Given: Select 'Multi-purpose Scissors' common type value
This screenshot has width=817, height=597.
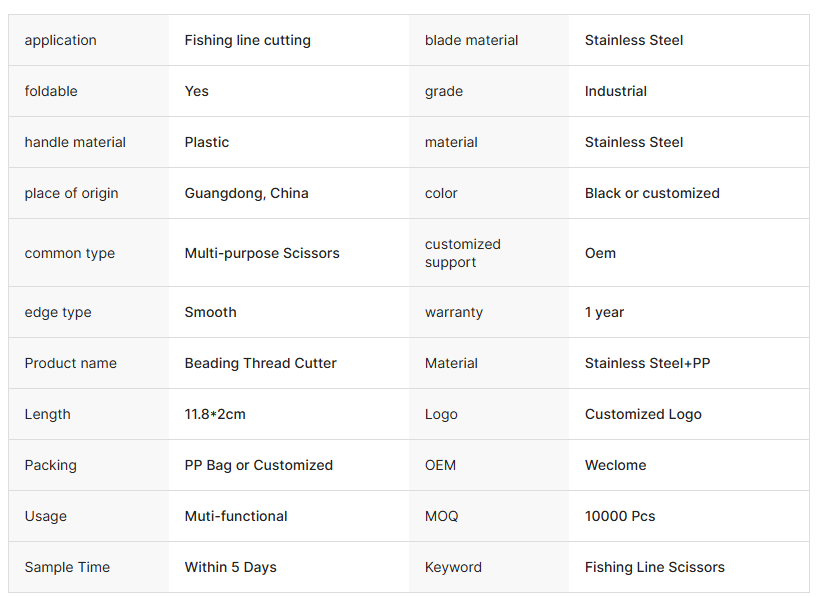Looking at the screenshot, I should coord(262,253).
